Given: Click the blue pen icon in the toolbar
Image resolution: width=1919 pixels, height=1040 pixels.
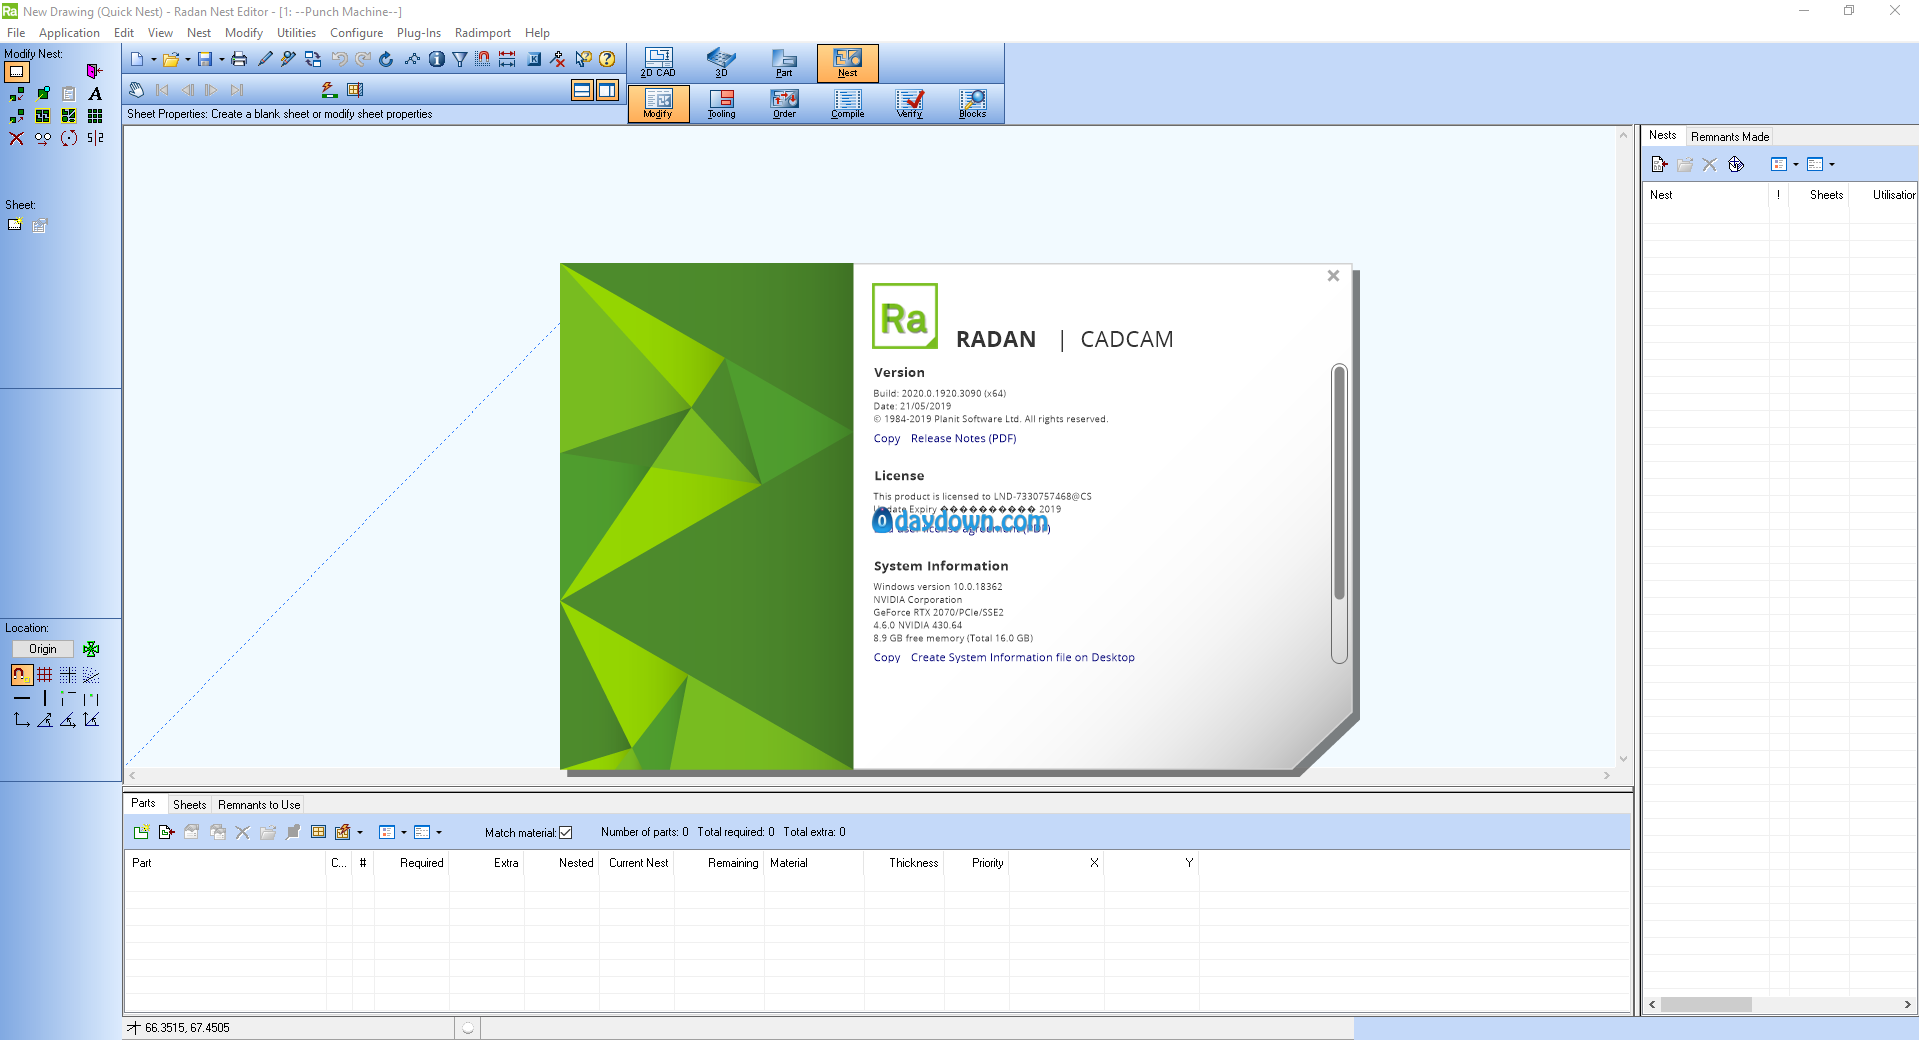Looking at the screenshot, I should (x=265, y=60).
